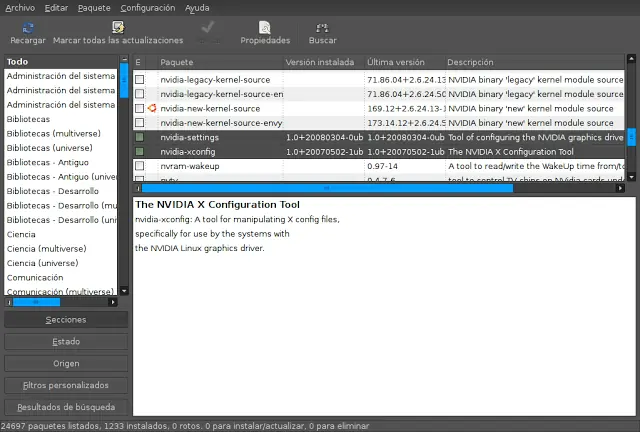
Task: Click the category list scroll-right arrow
Action: 113,302
